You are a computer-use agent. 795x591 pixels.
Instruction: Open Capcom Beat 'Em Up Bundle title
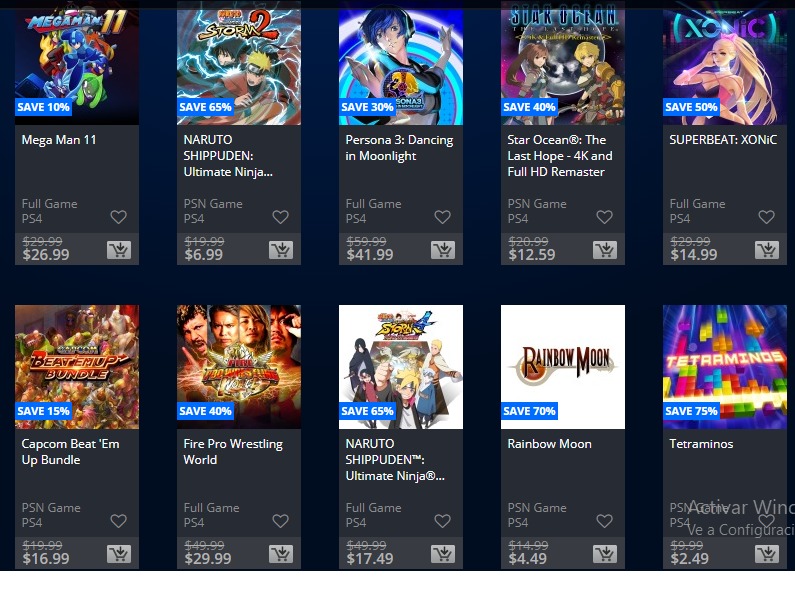(x=70, y=452)
